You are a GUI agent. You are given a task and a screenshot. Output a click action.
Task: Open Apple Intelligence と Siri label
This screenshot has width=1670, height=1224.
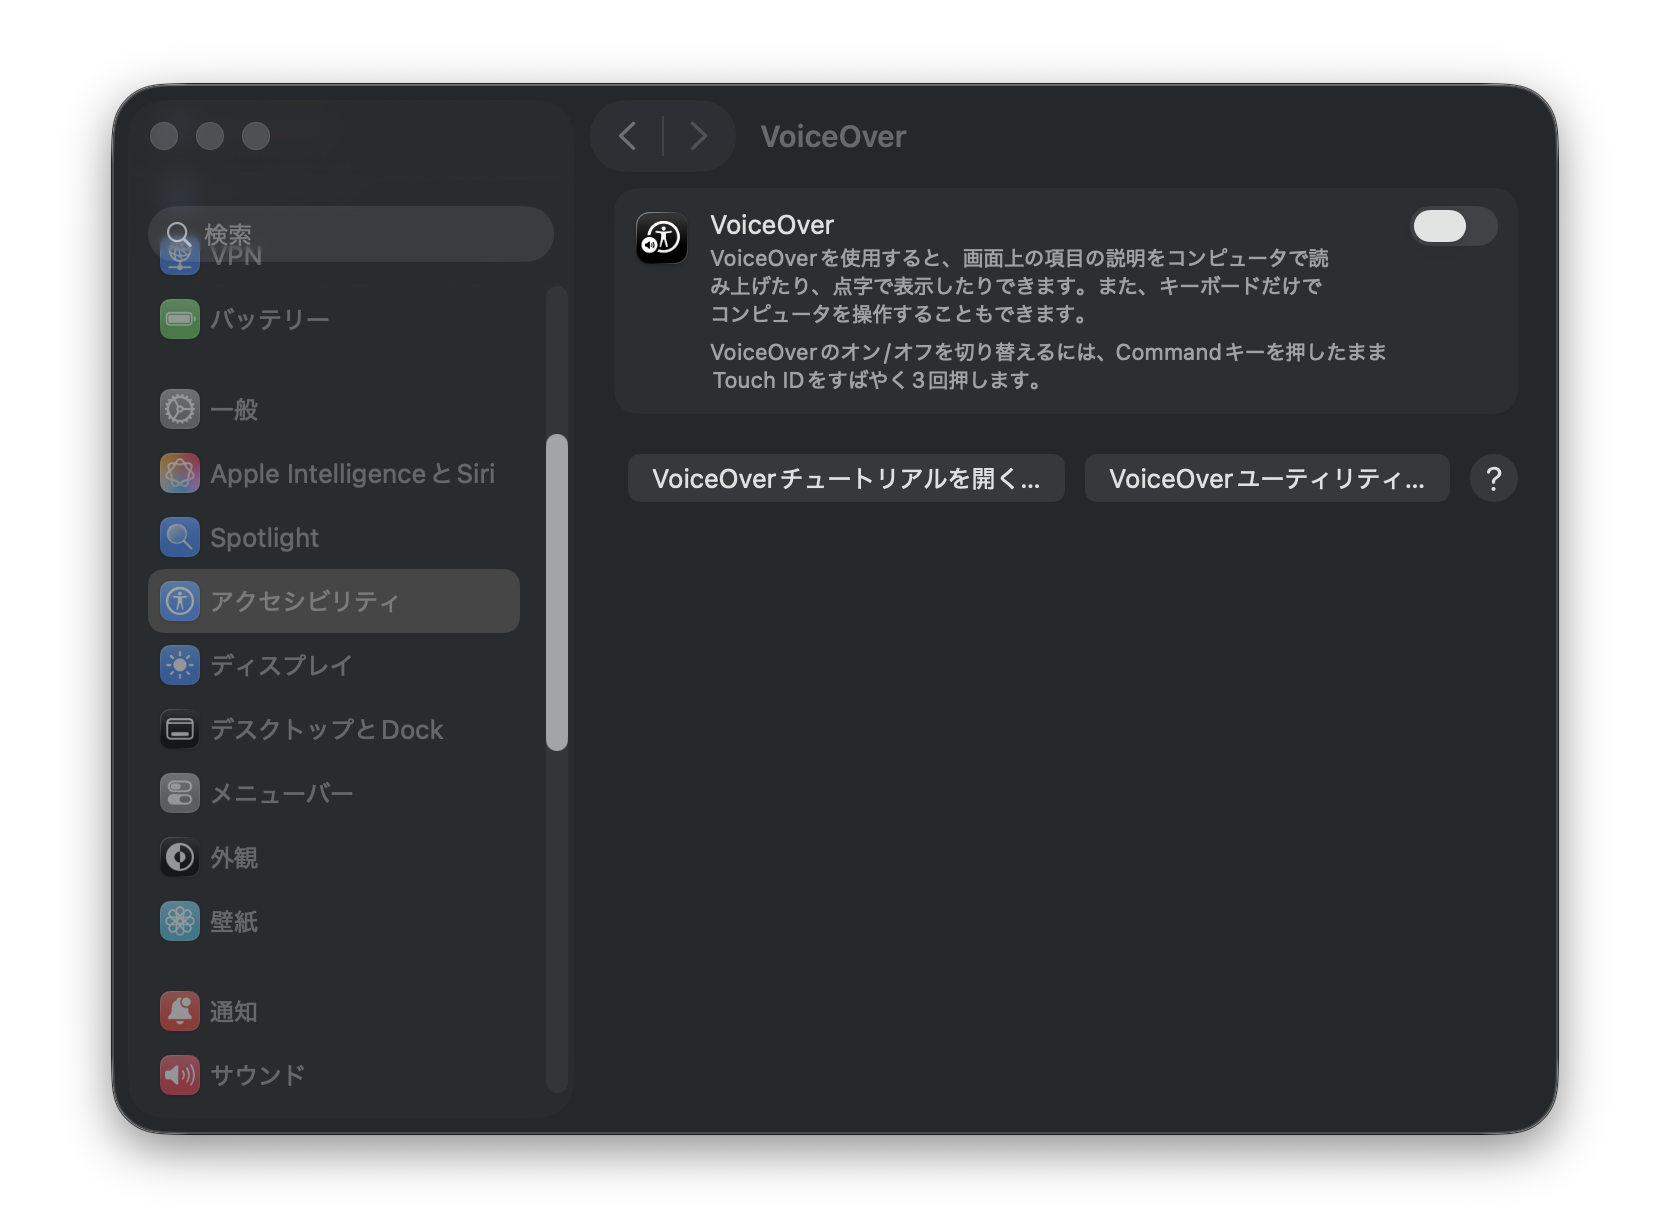pyautogui.click(x=353, y=473)
